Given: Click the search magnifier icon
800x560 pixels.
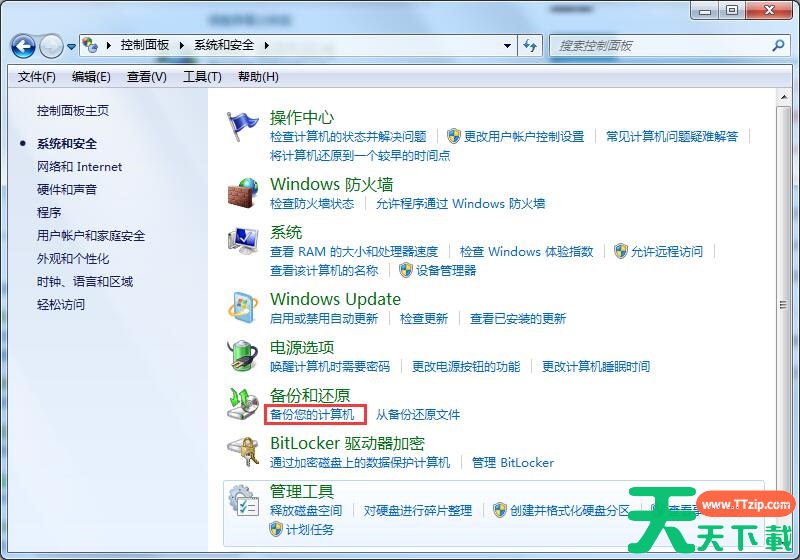Looking at the screenshot, I should (x=778, y=45).
